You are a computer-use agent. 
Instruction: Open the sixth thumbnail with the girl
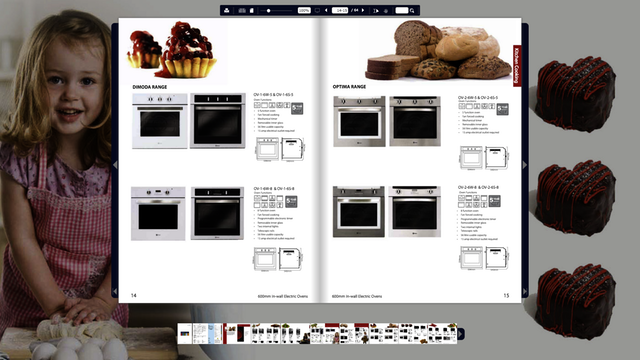point(325,333)
